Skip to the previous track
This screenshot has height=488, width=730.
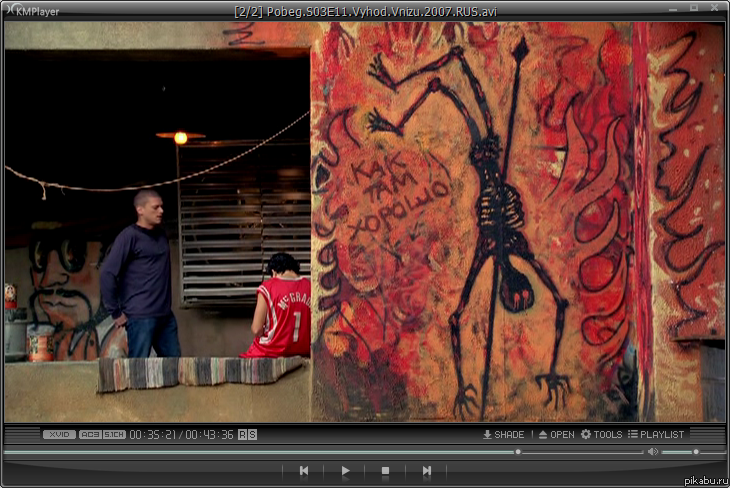click(304, 470)
